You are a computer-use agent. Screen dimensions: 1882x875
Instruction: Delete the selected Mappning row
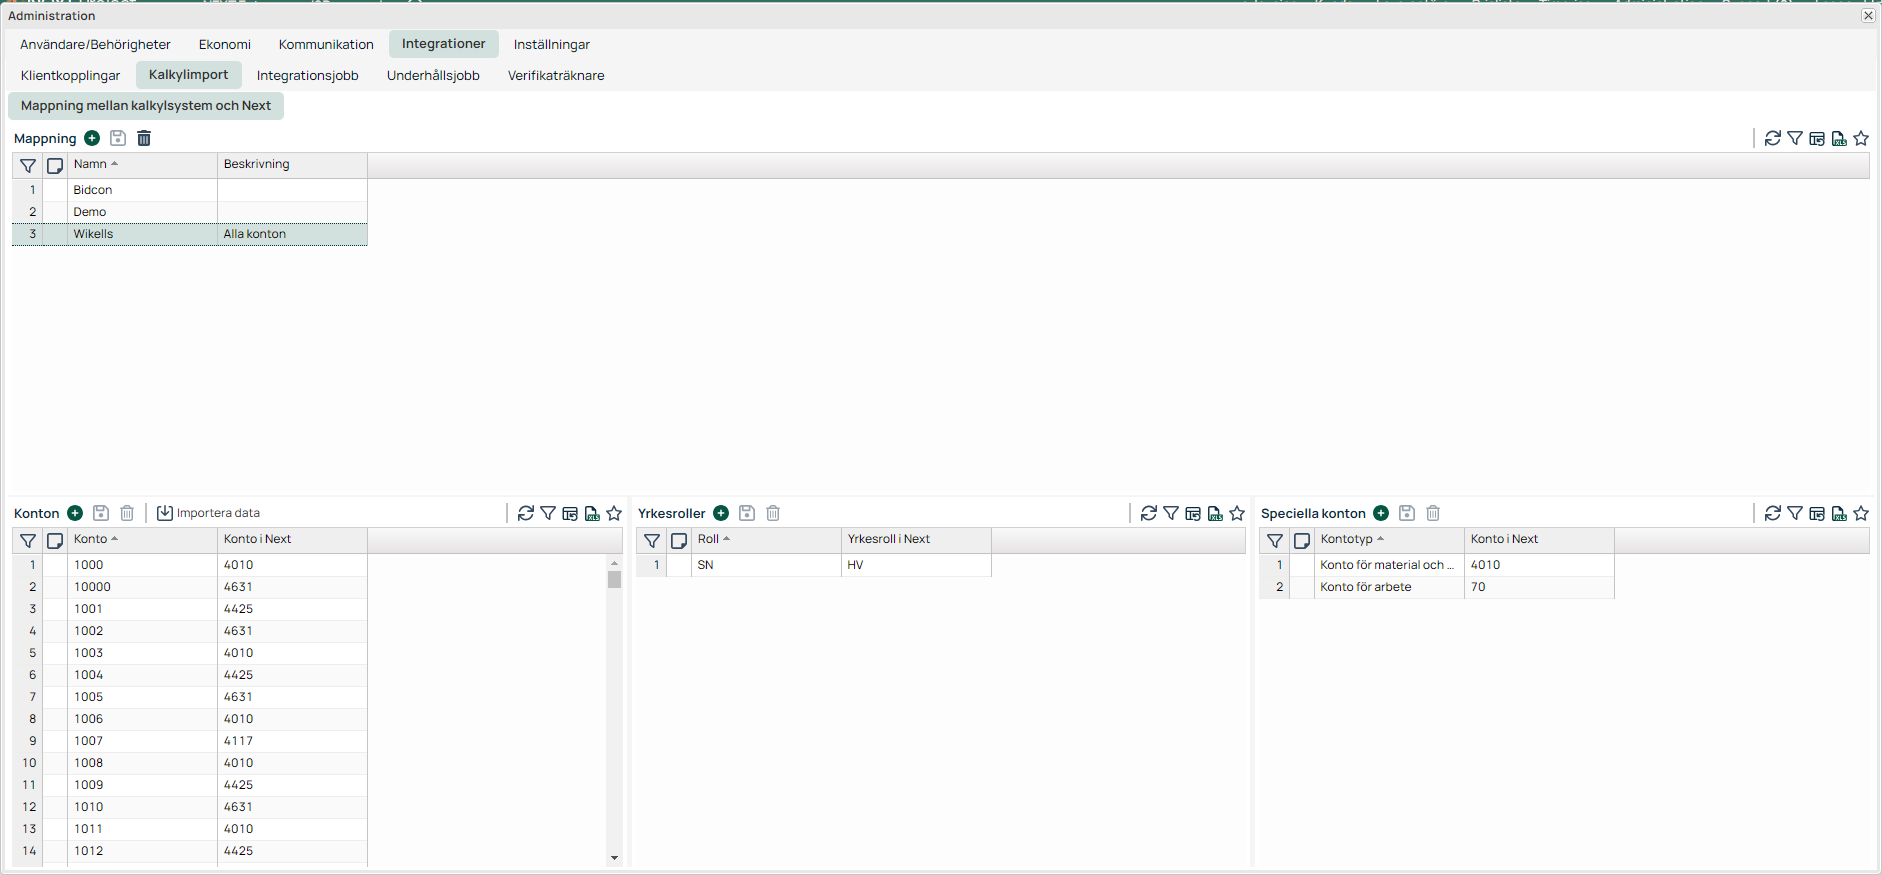click(x=144, y=138)
